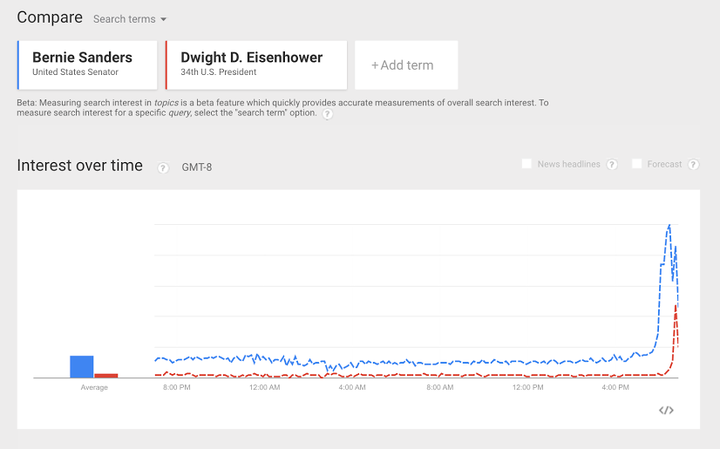Click the 4:00 AM axis label
Image resolution: width=720 pixels, height=449 pixels.
pyautogui.click(x=352, y=387)
